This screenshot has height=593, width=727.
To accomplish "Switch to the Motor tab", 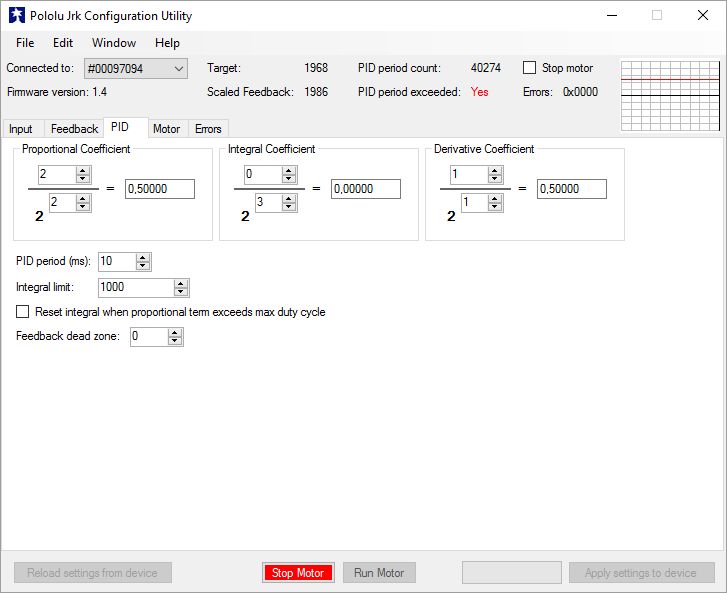I will coord(166,129).
